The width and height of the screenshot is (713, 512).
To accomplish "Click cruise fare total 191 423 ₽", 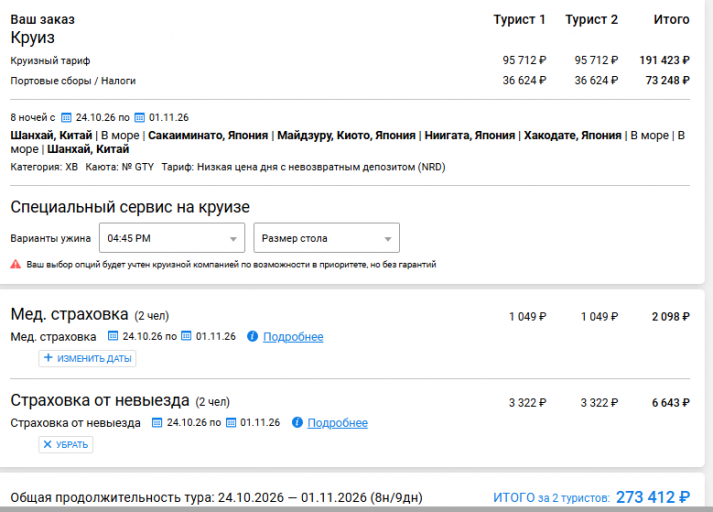I will (x=664, y=60).
